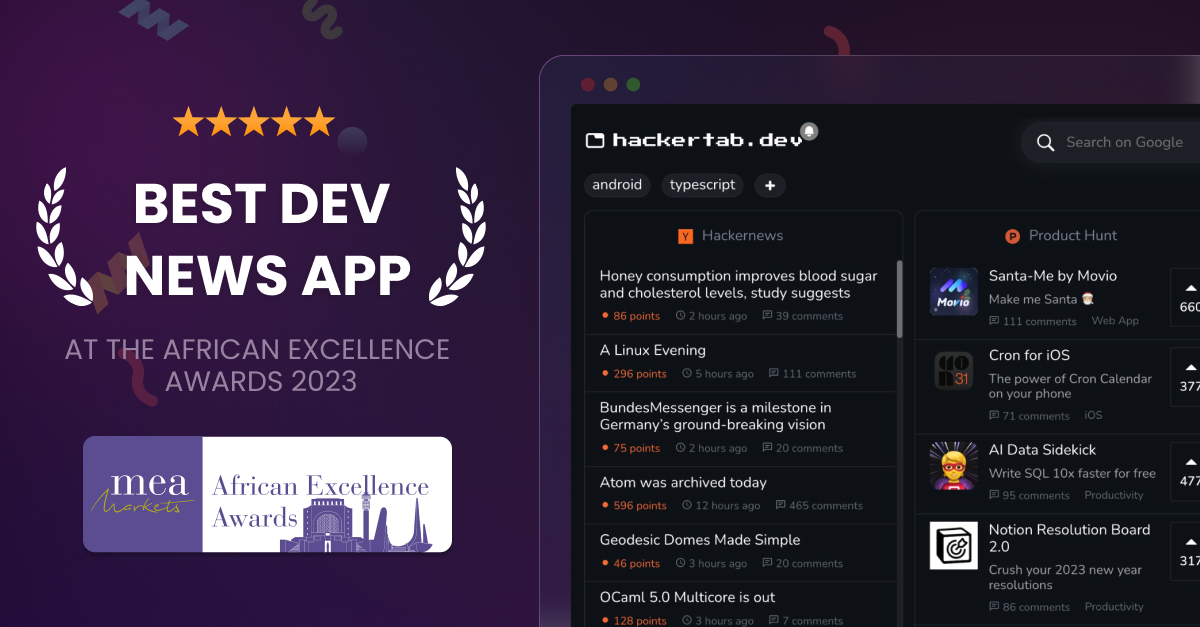Upvote Santa-Me by Movio

1188,297
